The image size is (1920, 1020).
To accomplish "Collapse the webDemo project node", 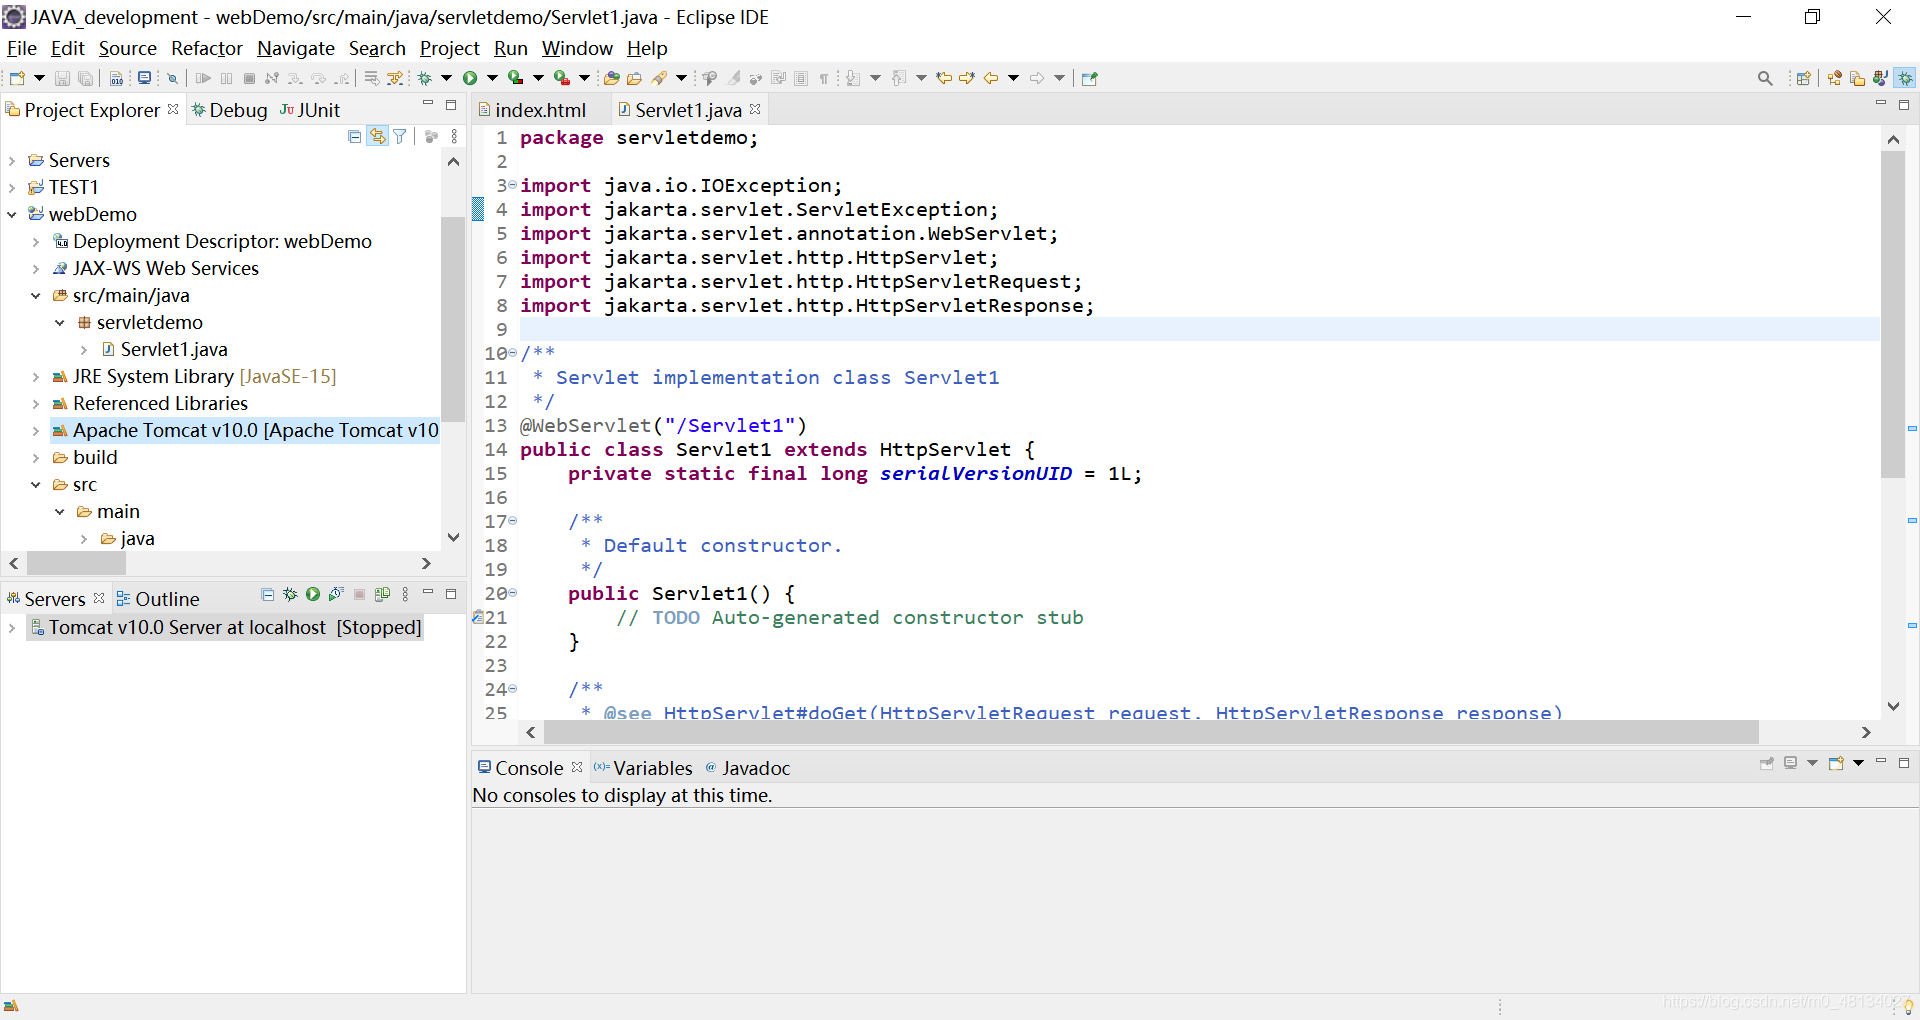I will pyautogui.click(x=12, y=214).
